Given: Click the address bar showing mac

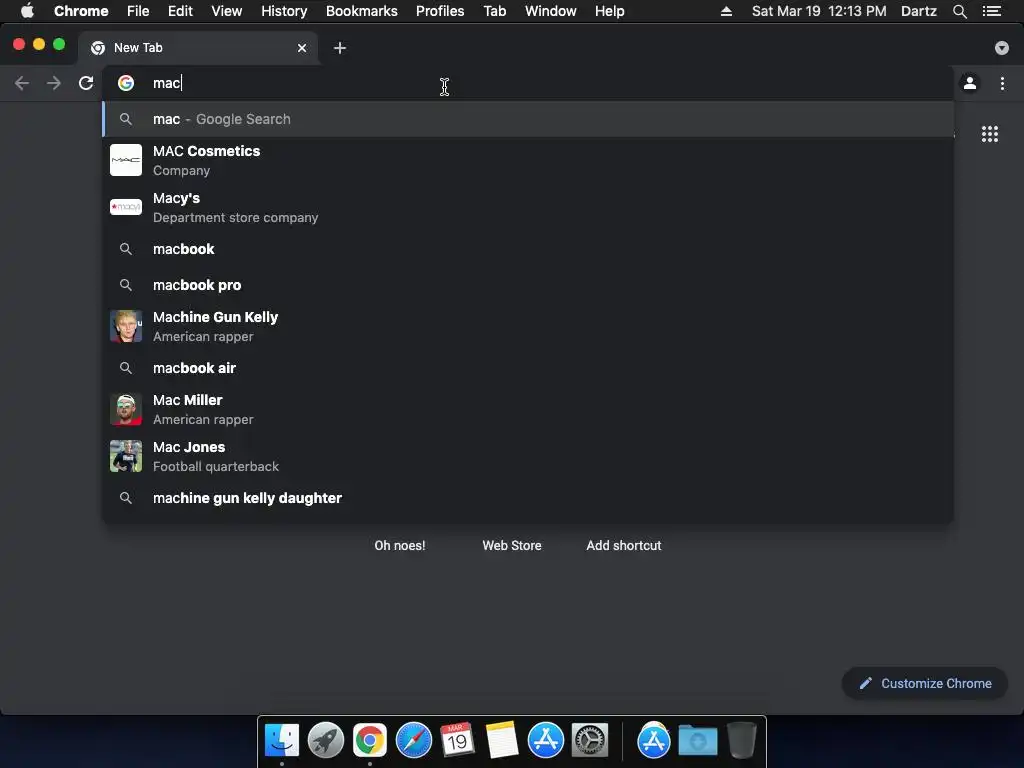Looking at the screenshot, I should point(528,83).
